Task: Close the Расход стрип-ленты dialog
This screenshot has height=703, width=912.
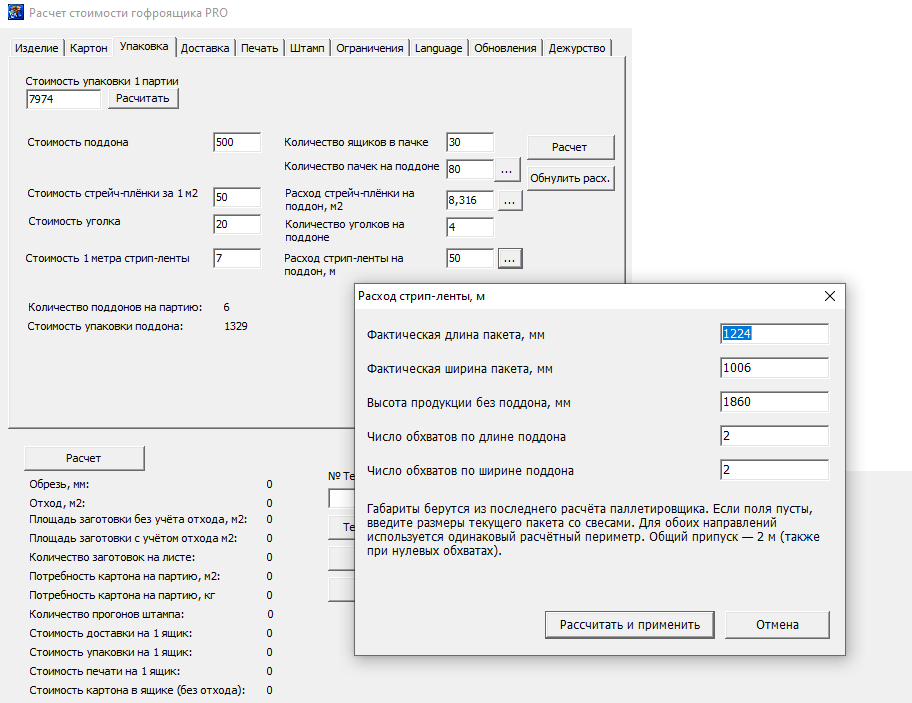Action: coord(830,296)
